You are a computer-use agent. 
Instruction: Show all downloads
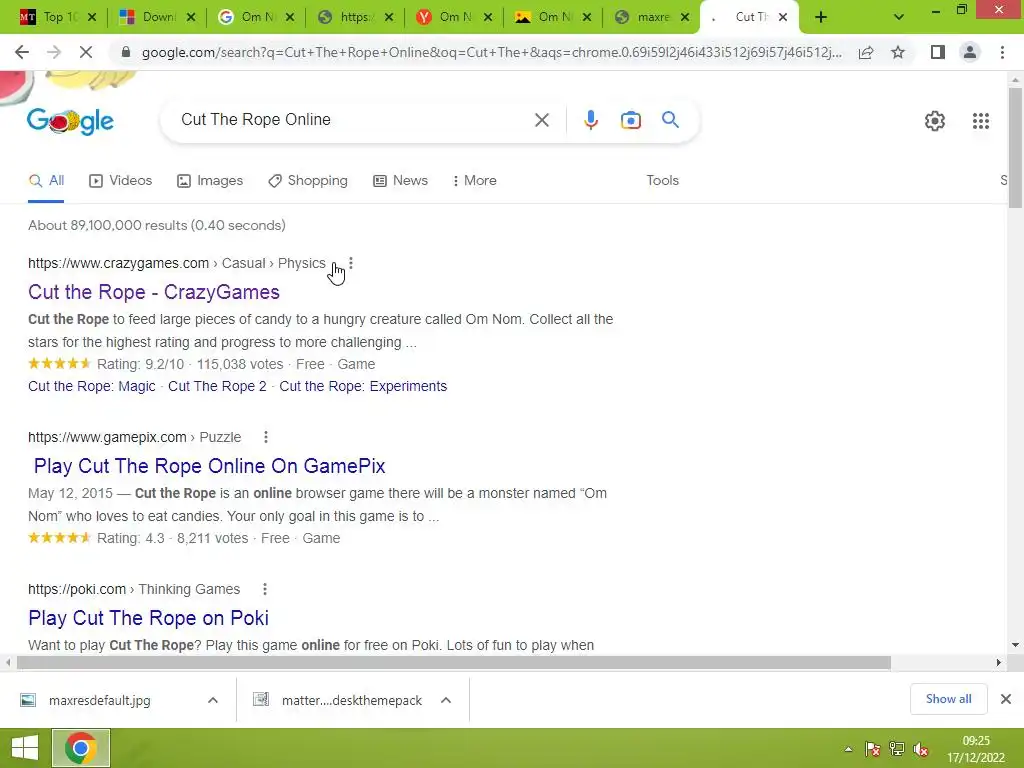pyautogui.click(x=948, y=699)
